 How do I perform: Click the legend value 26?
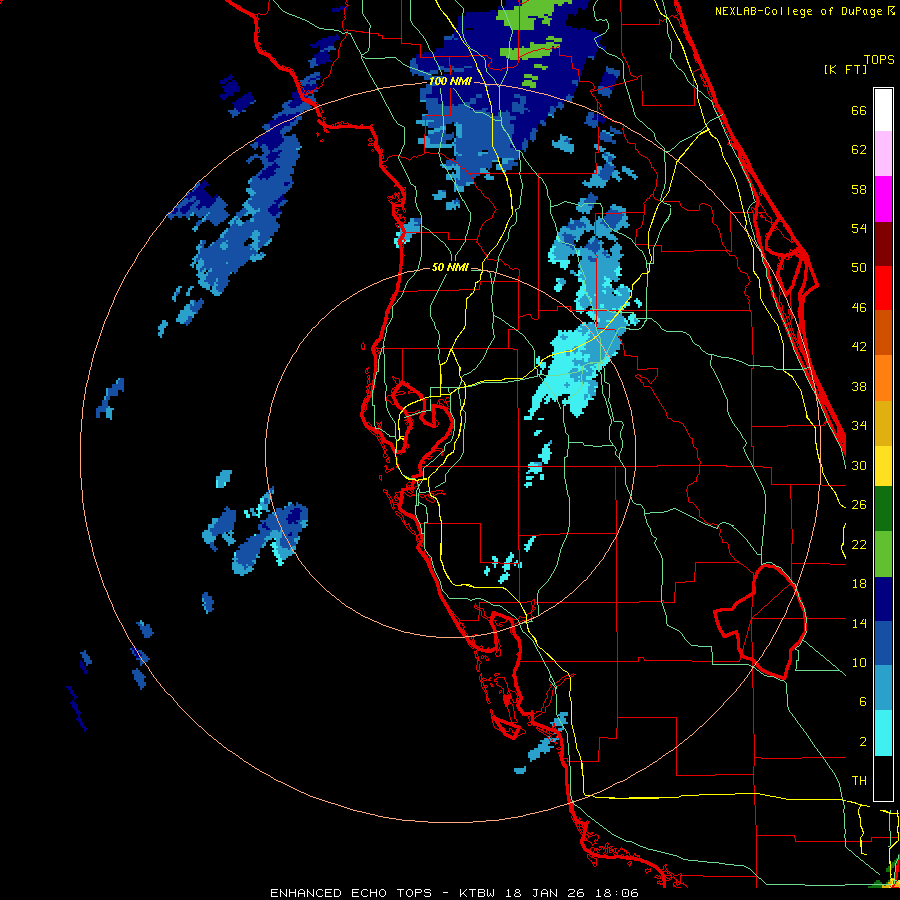(859, 505)
